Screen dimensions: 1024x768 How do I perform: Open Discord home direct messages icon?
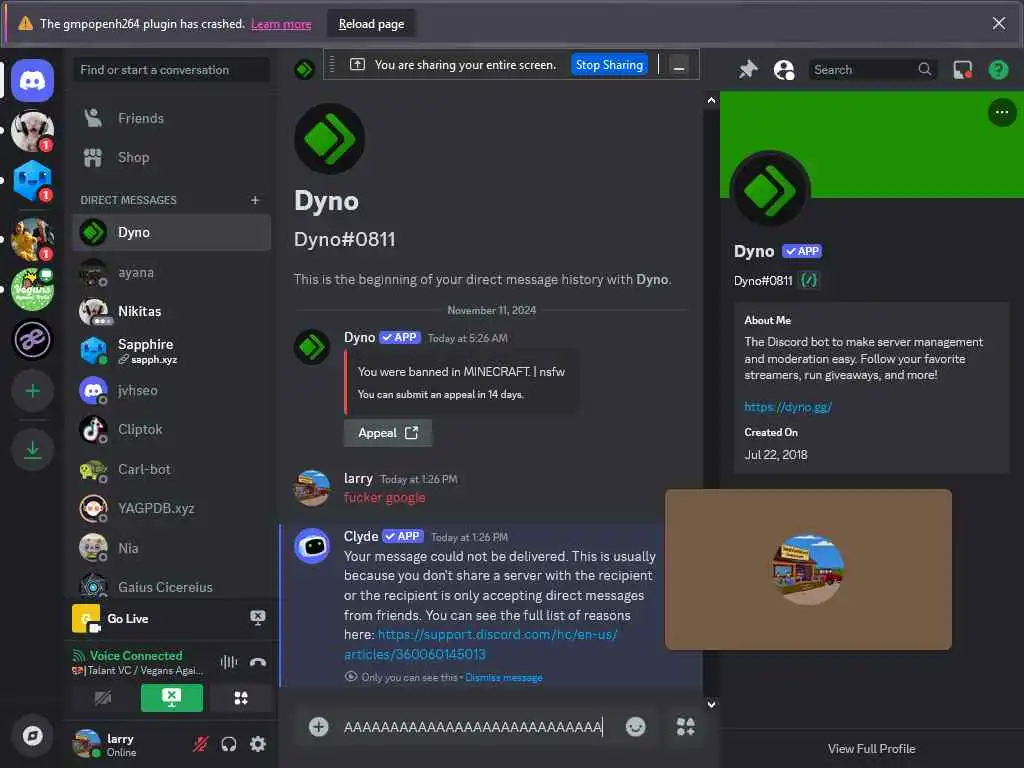[32, 81]
